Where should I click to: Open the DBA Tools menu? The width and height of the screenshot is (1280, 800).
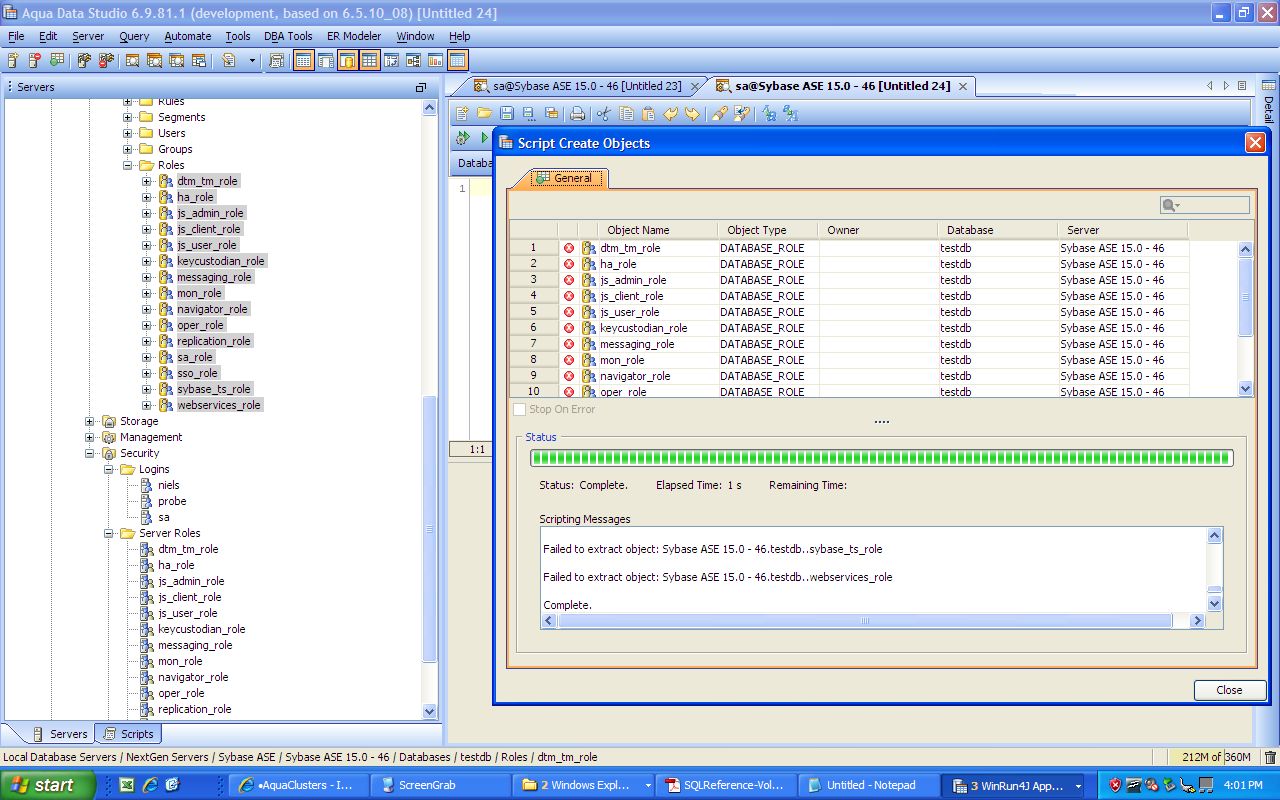pyautogui.click(x=288, y=36)
